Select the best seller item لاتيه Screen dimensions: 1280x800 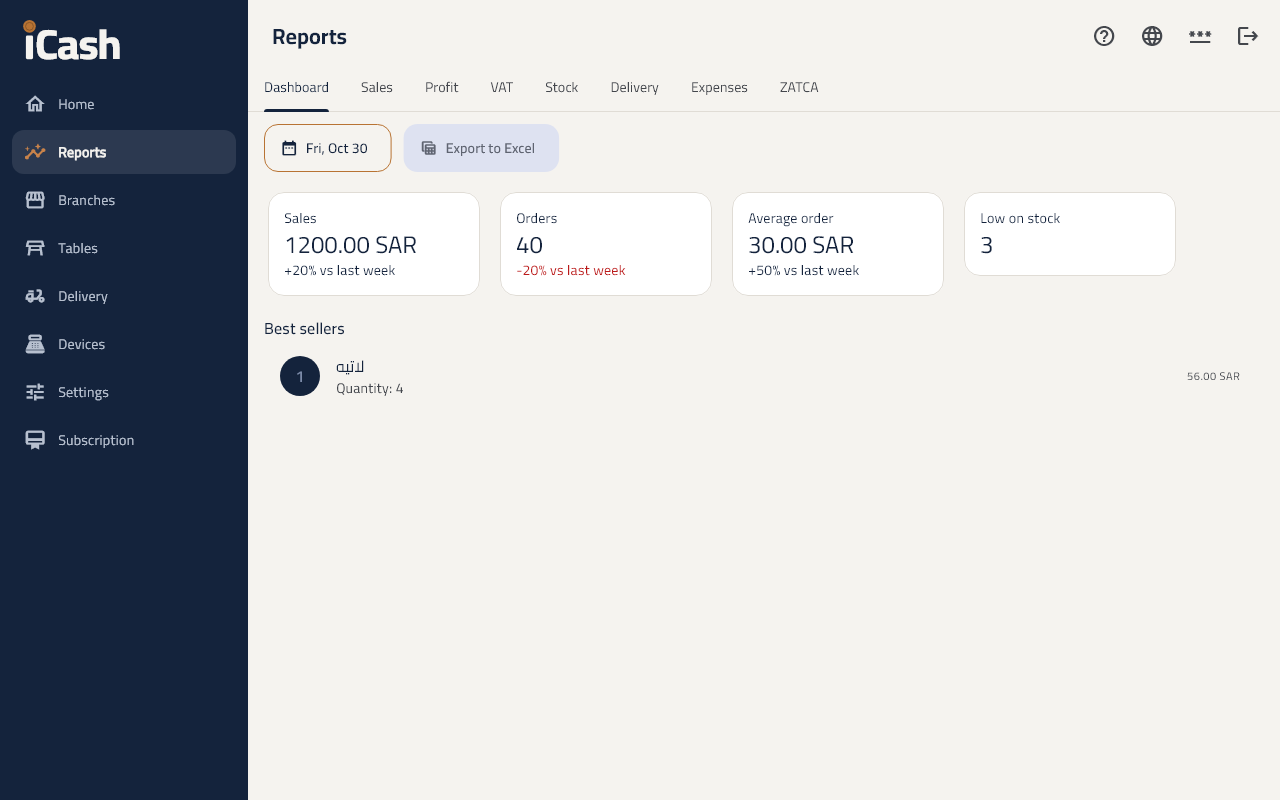click(x=350, y=366)
